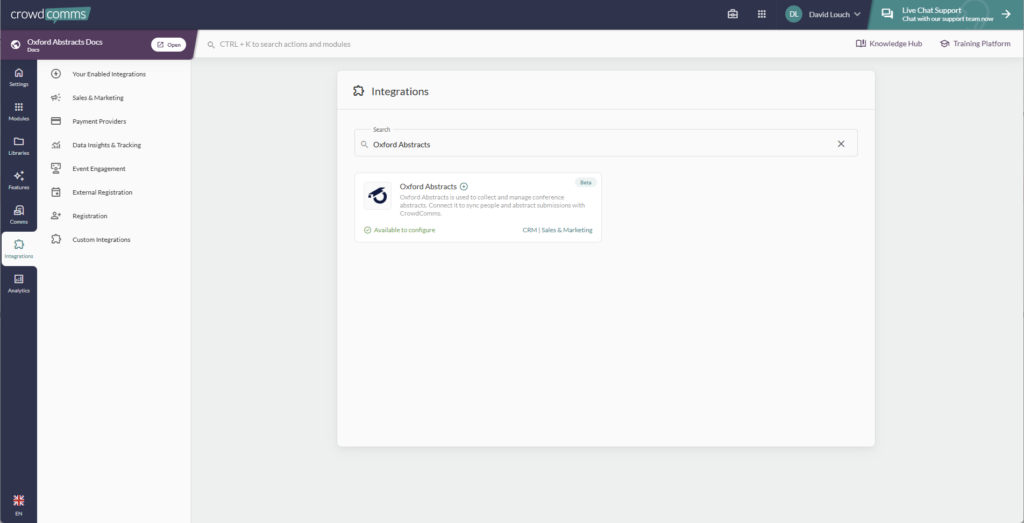The width and height of the screenshot is (1024, 523).
Task: Clear the Oxford Abstracts search text
Action: tap(841, 144)
